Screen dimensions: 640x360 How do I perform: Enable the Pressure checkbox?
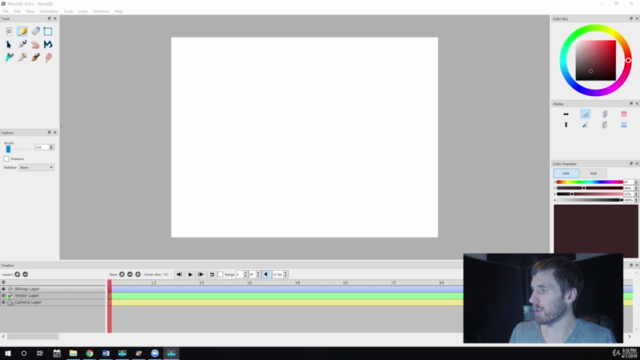click(x=6, y=159)
